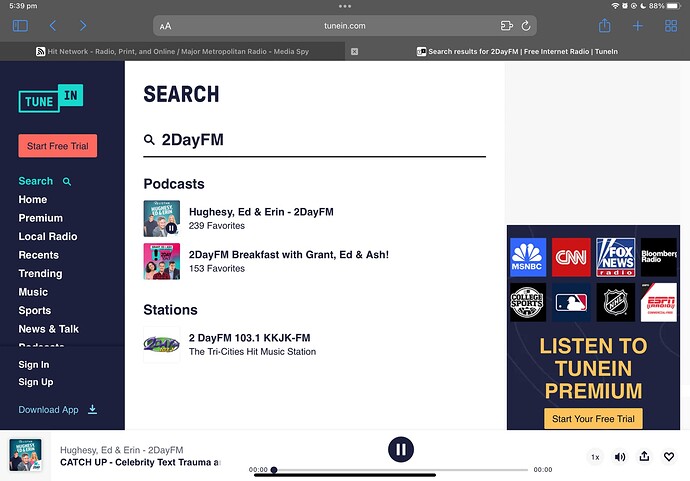Click the ESPN Radio logo
Viewport: 690px width, 481px height.
pos(659,302)
